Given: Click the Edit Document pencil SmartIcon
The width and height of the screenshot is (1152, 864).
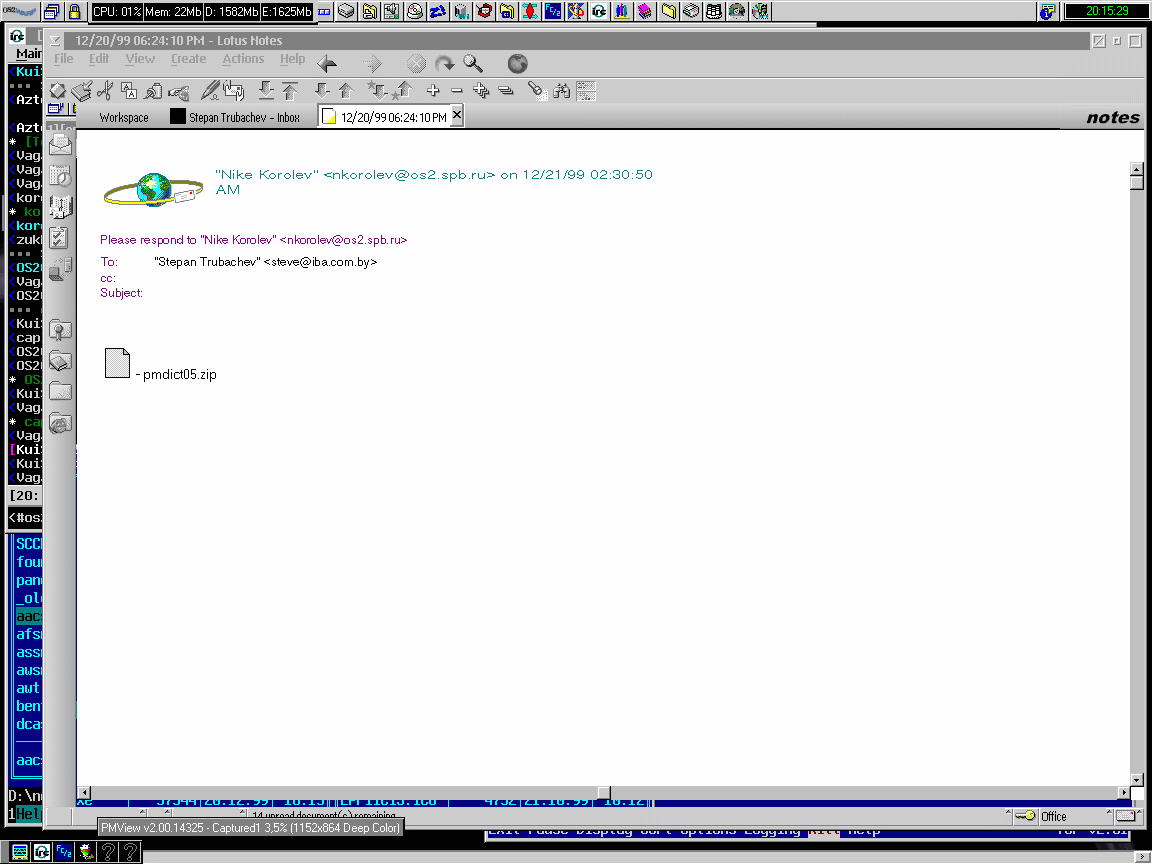Looking at the screenshot, I should pos(210,90).
